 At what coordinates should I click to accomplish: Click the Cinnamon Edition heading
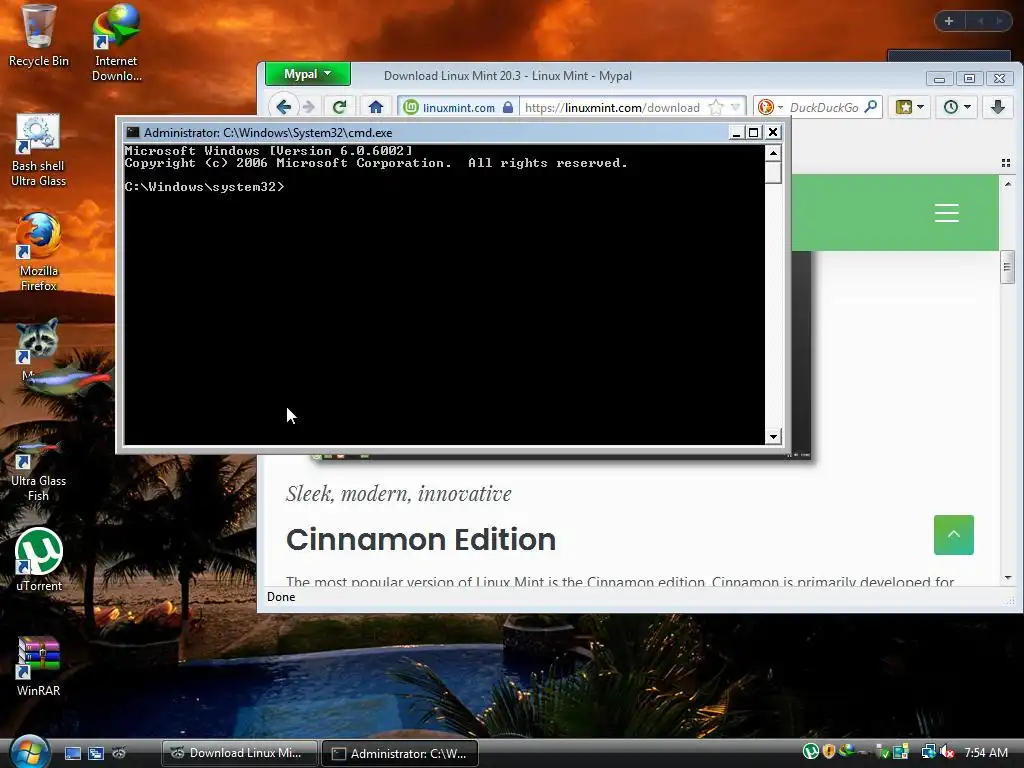[x=421, y=539]
